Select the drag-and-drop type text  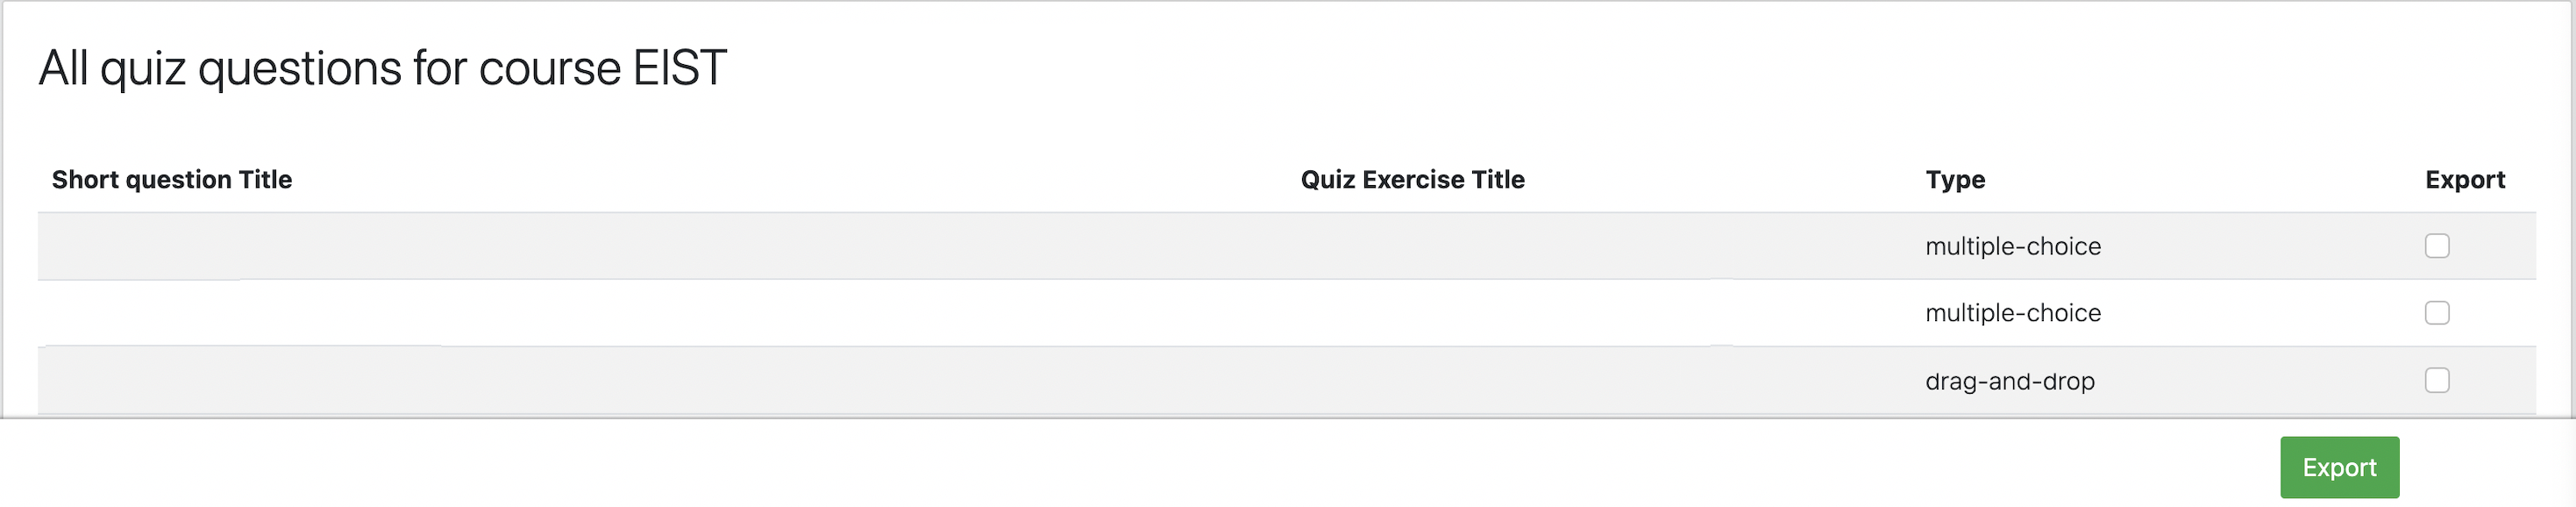click(2009, 381)
